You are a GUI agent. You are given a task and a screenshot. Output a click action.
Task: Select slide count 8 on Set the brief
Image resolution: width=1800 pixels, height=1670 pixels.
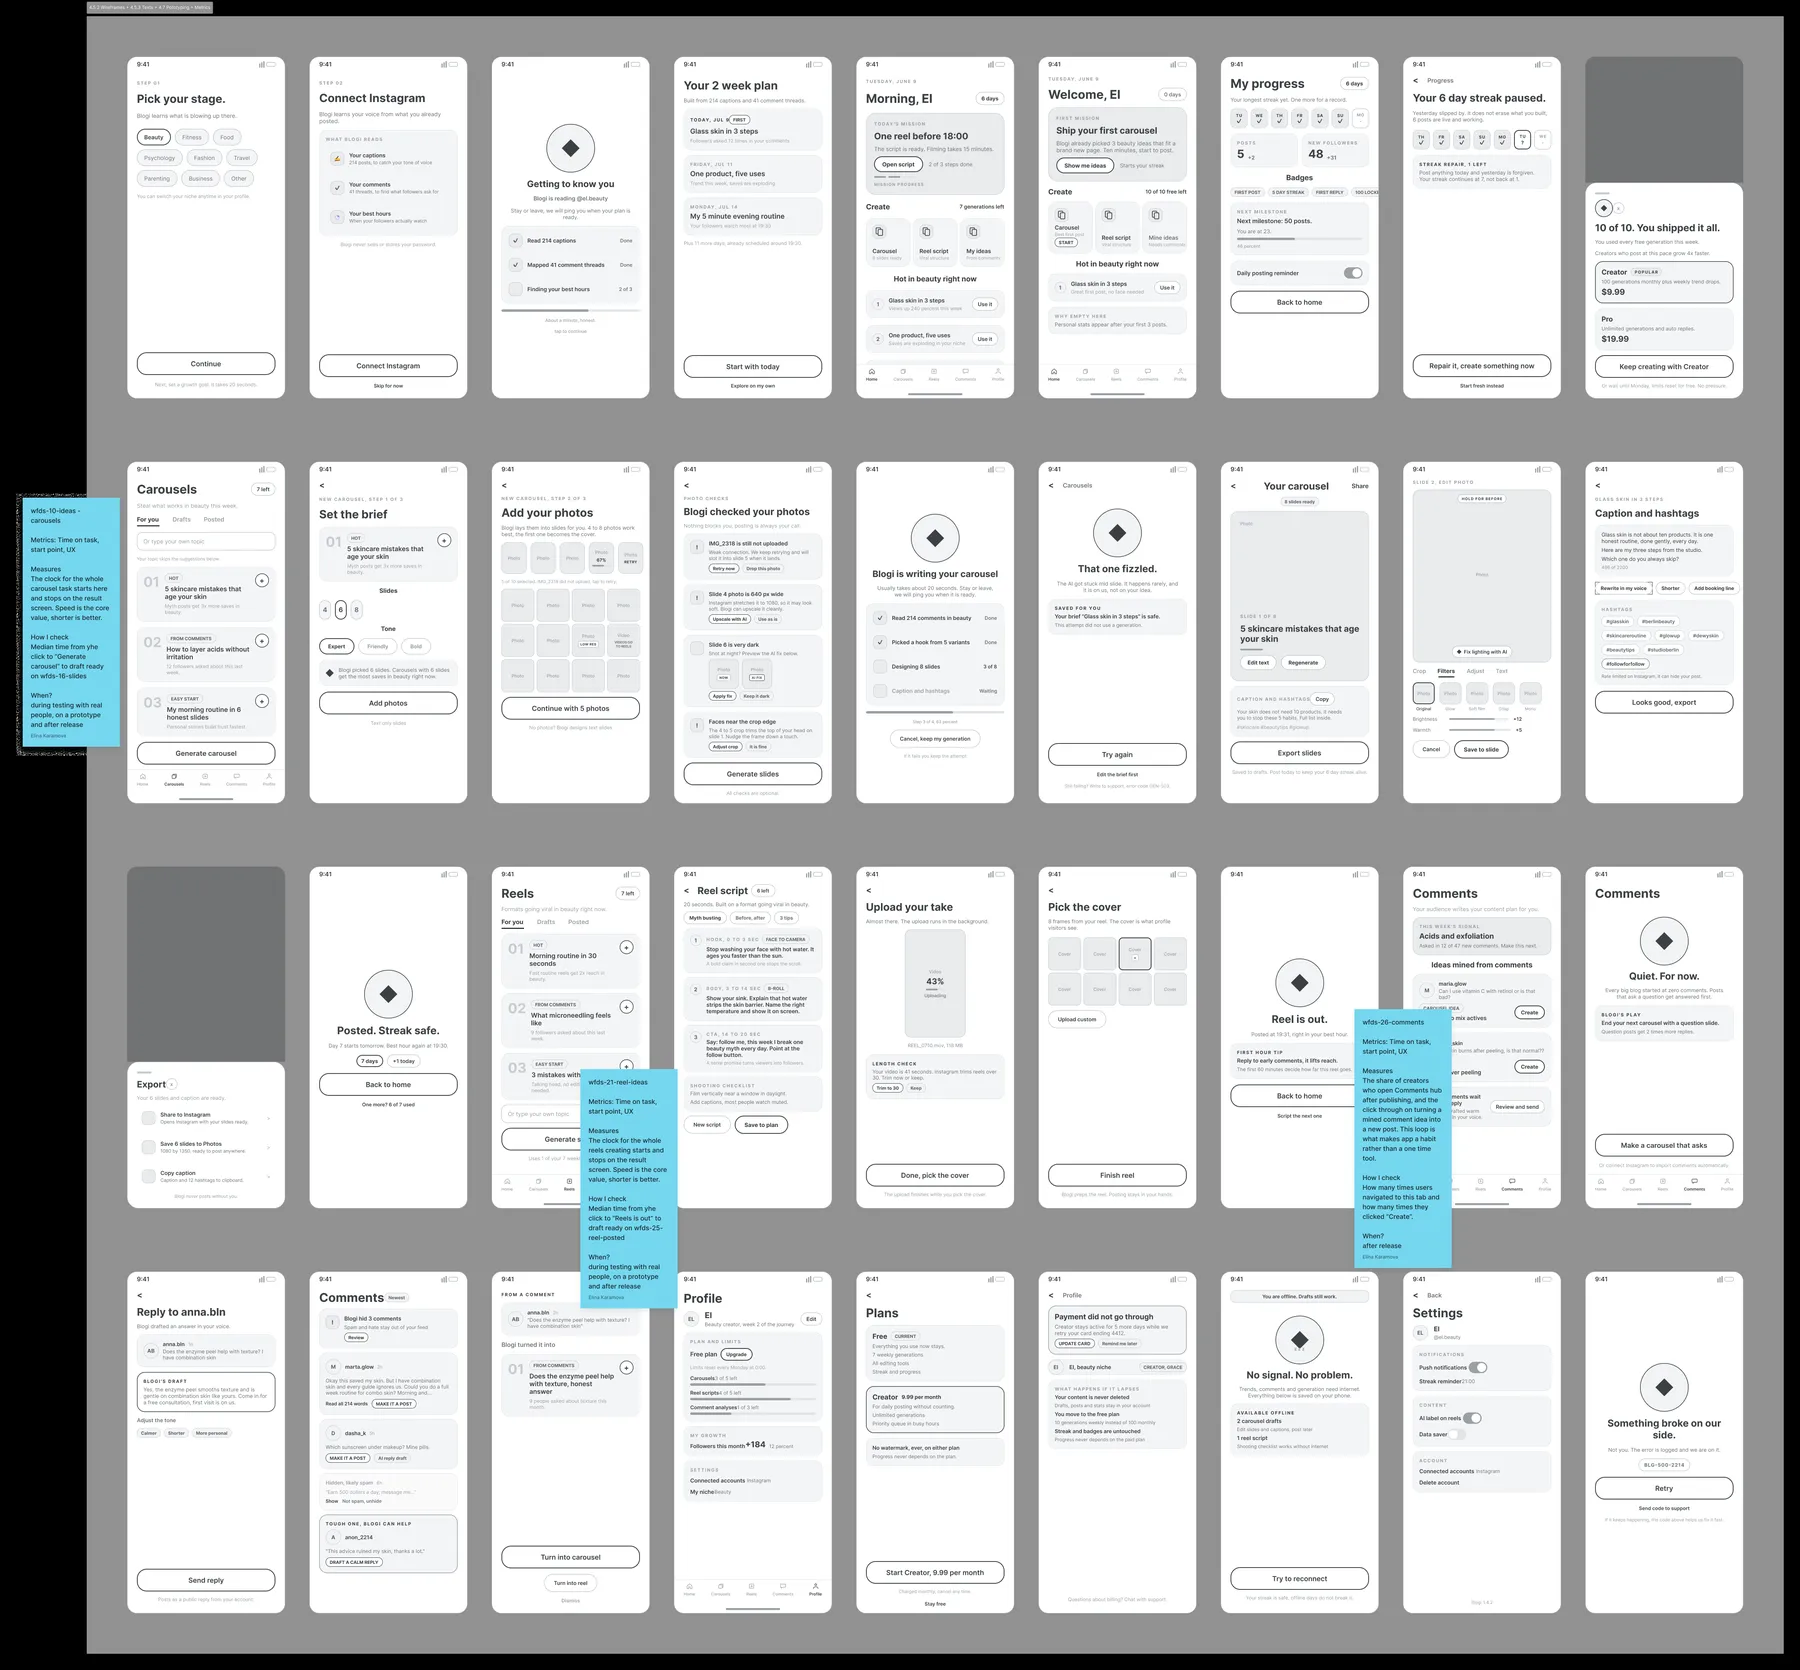pos(357,609)
